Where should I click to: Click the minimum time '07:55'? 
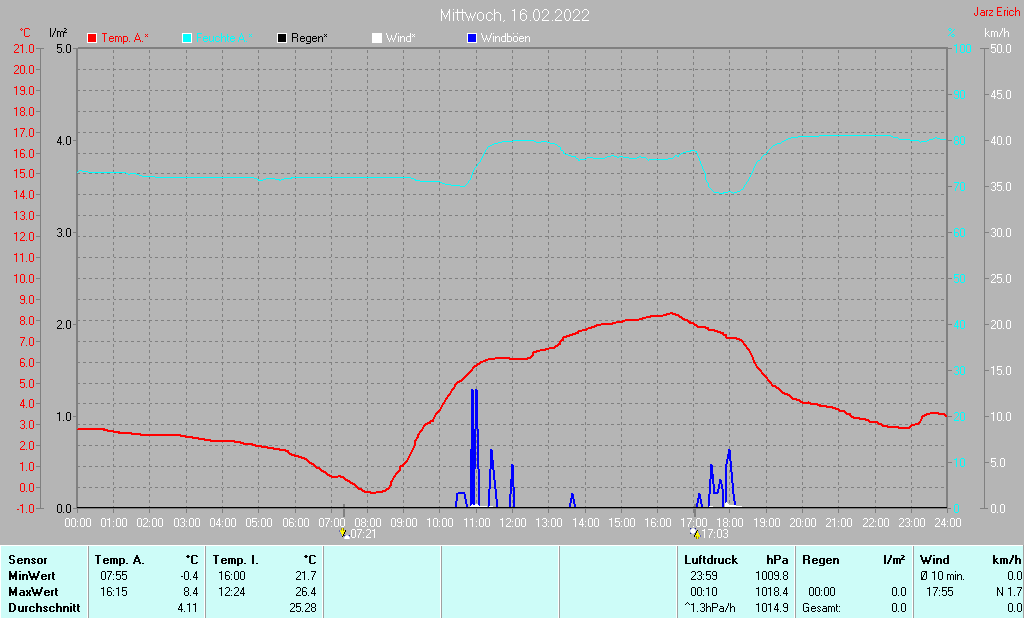(x=114, y=576)
